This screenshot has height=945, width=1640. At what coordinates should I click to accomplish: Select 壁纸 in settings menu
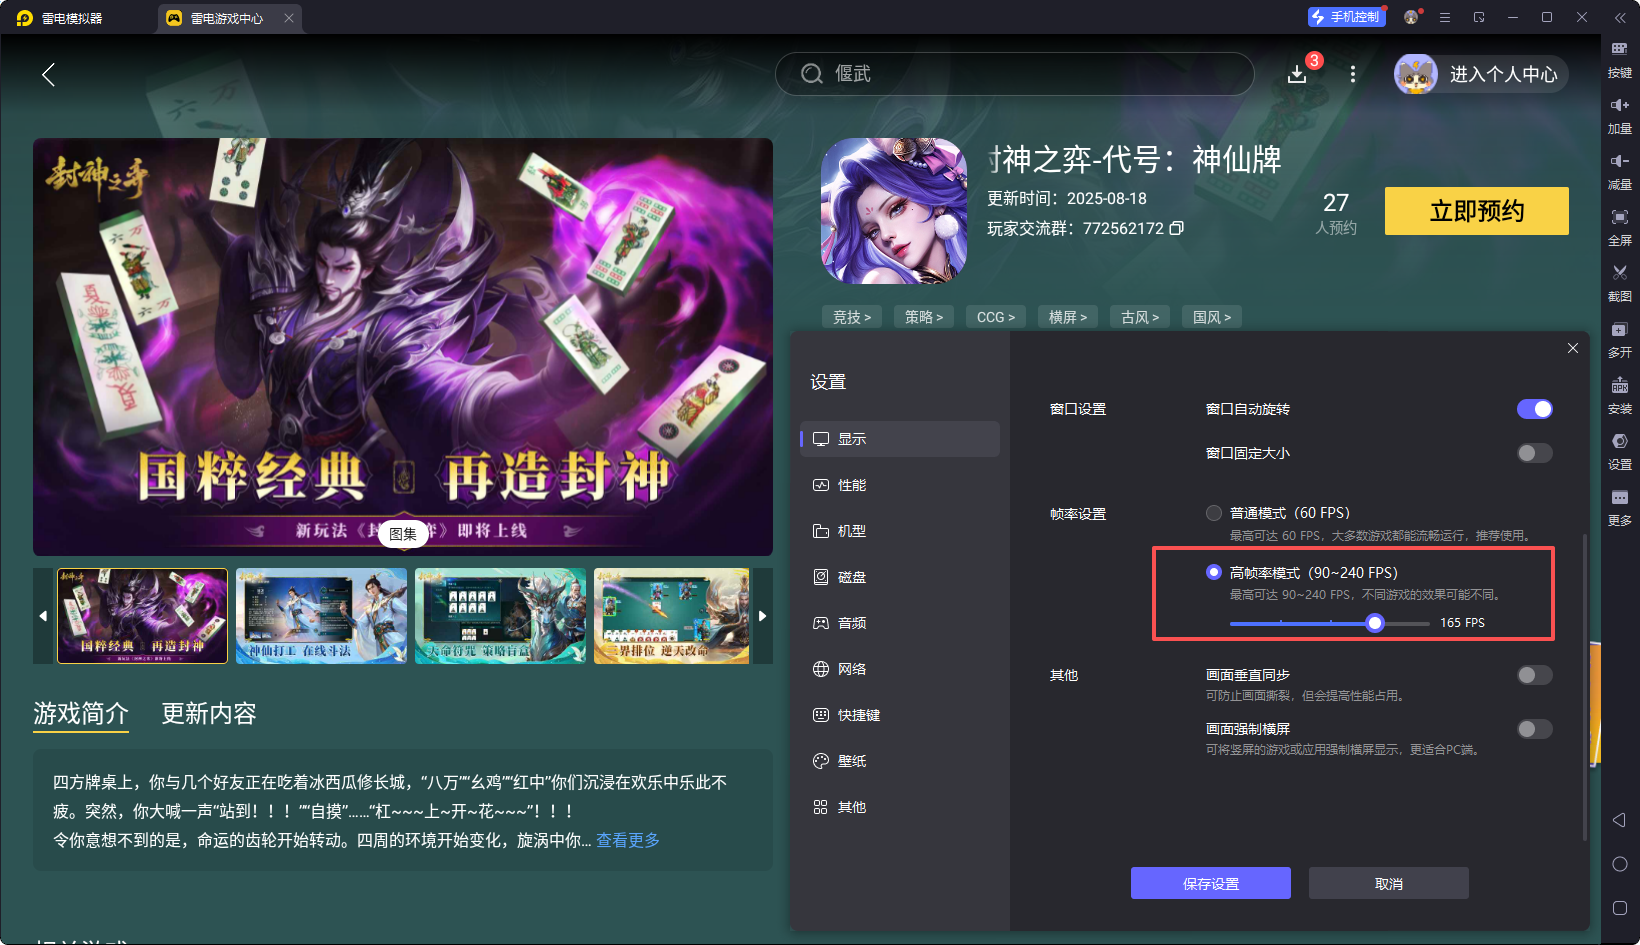point(900,761)
